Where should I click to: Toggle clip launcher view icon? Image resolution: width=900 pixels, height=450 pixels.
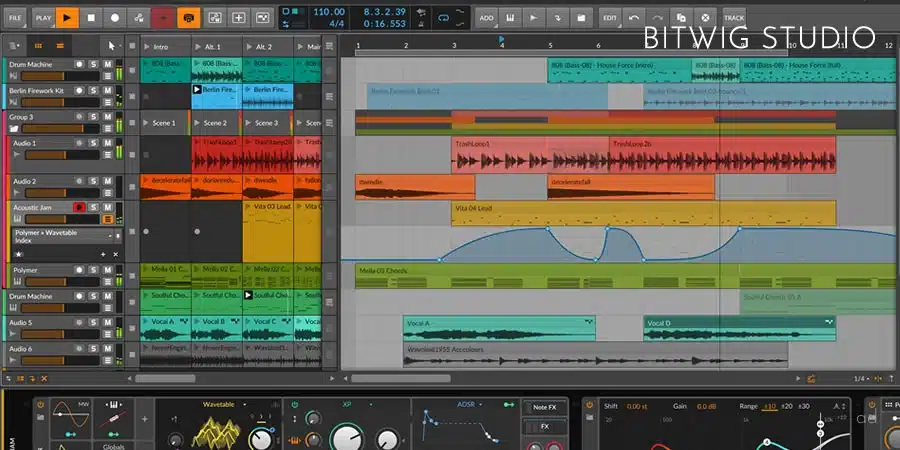(38, 45)
